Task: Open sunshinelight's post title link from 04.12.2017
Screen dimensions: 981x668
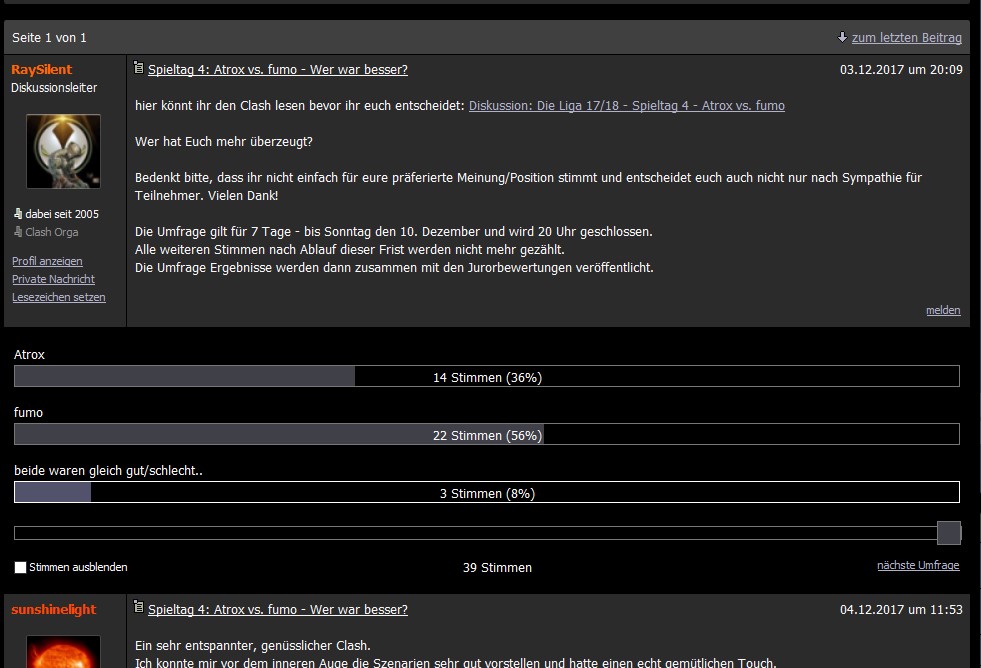Action: pos(278,609)
